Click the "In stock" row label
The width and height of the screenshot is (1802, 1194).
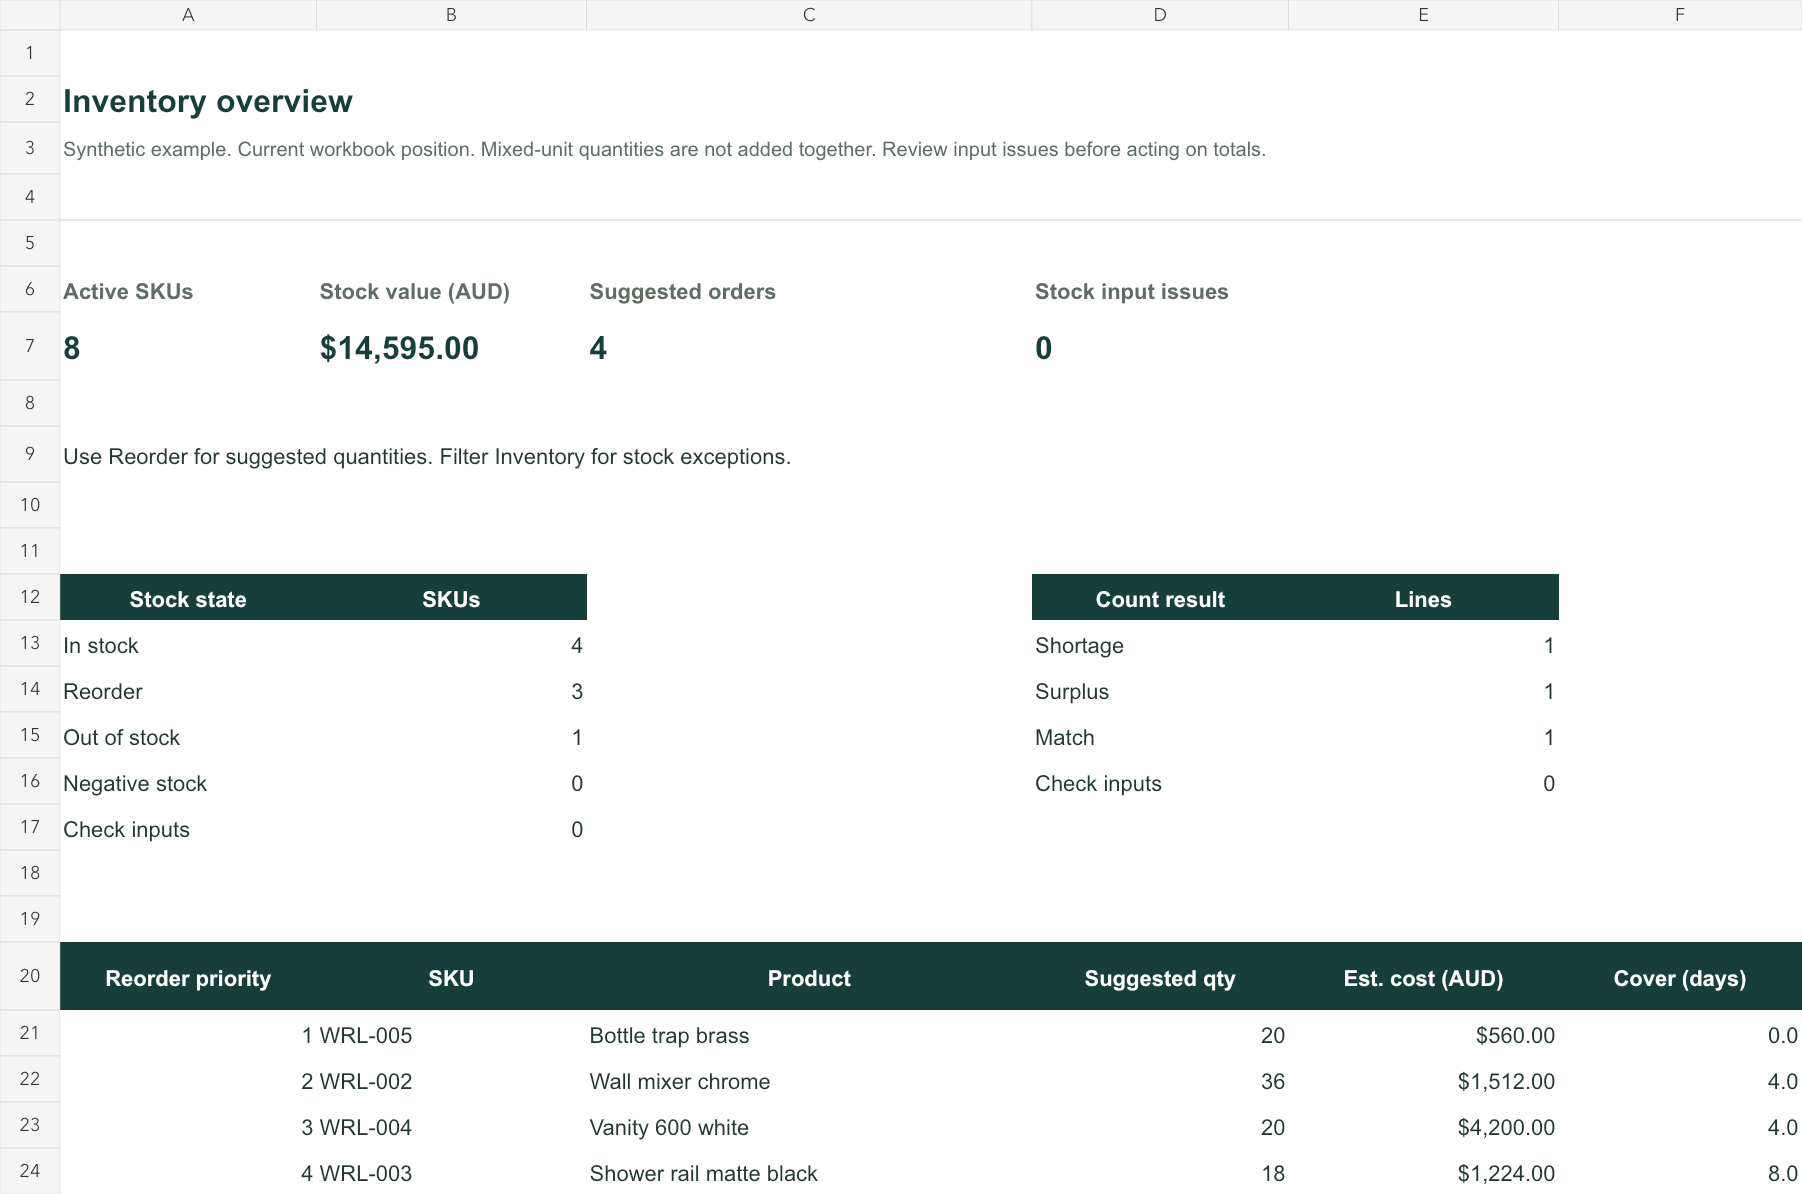(x=101, y=645)
